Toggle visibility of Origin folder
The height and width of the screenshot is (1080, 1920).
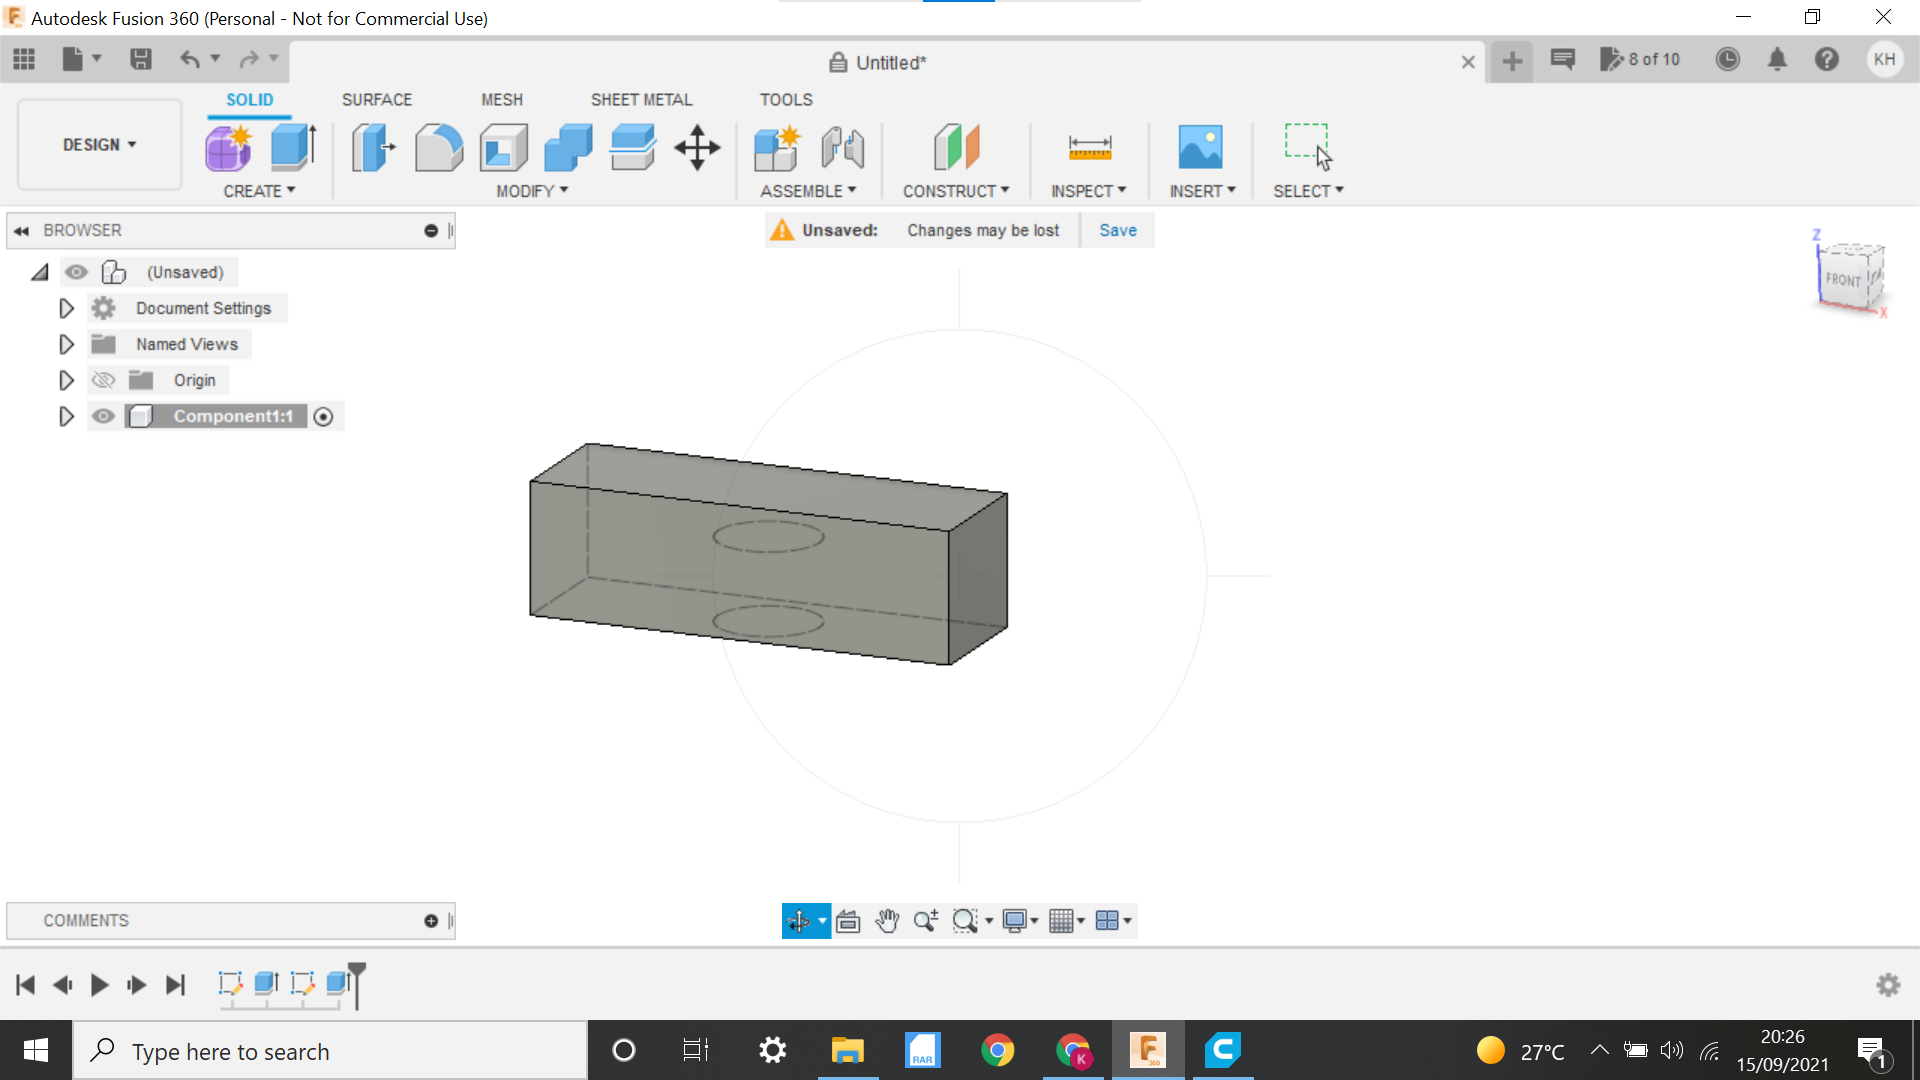click(103, 380)
